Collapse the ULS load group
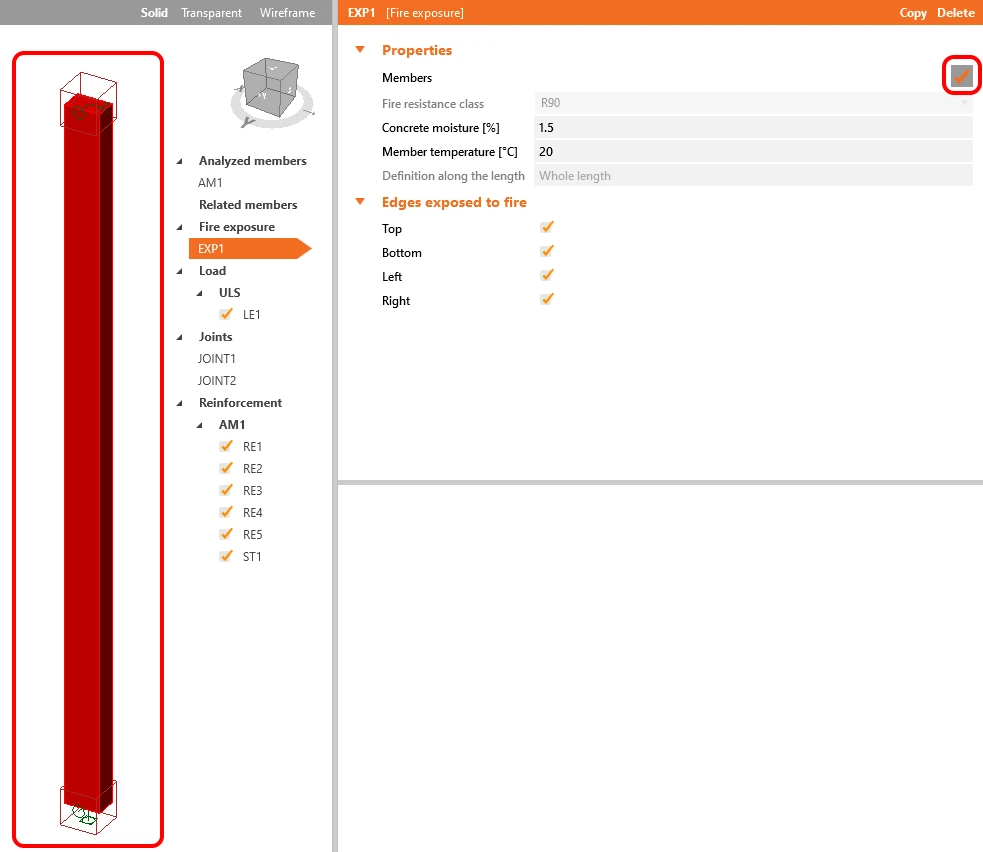The image size is (983, 852). click(200, 293)
